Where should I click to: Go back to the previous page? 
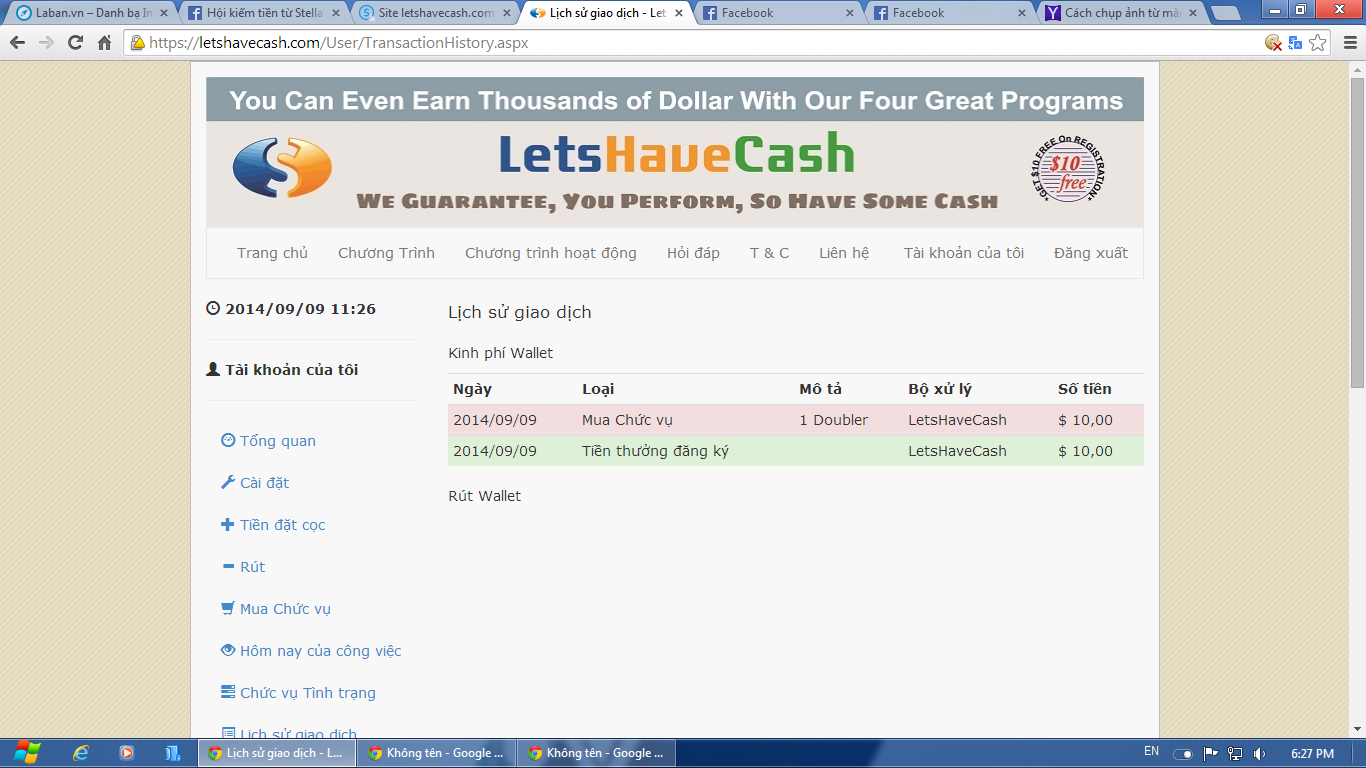click(17, 43)
